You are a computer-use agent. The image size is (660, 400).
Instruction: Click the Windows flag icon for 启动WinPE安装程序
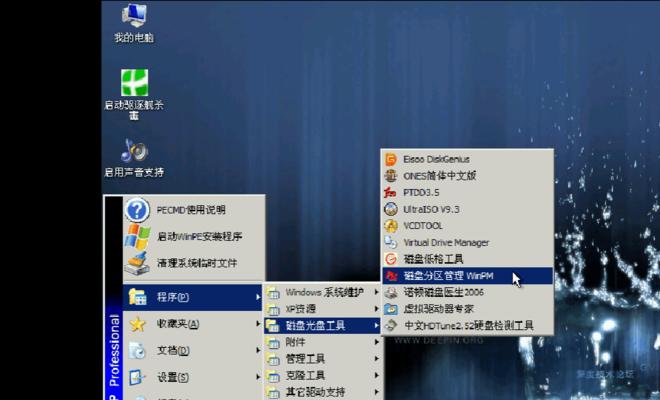[x=137, y=236]
